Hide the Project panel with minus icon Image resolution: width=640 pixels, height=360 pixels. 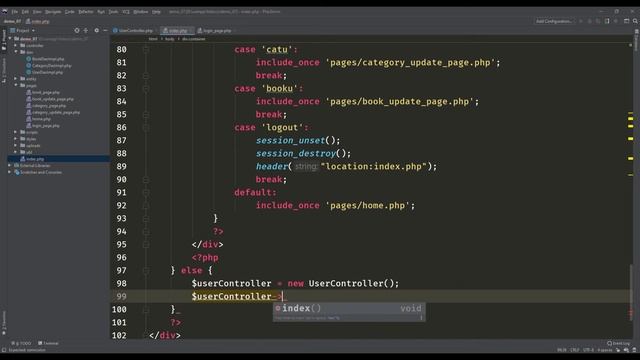(x=105, y=31)
